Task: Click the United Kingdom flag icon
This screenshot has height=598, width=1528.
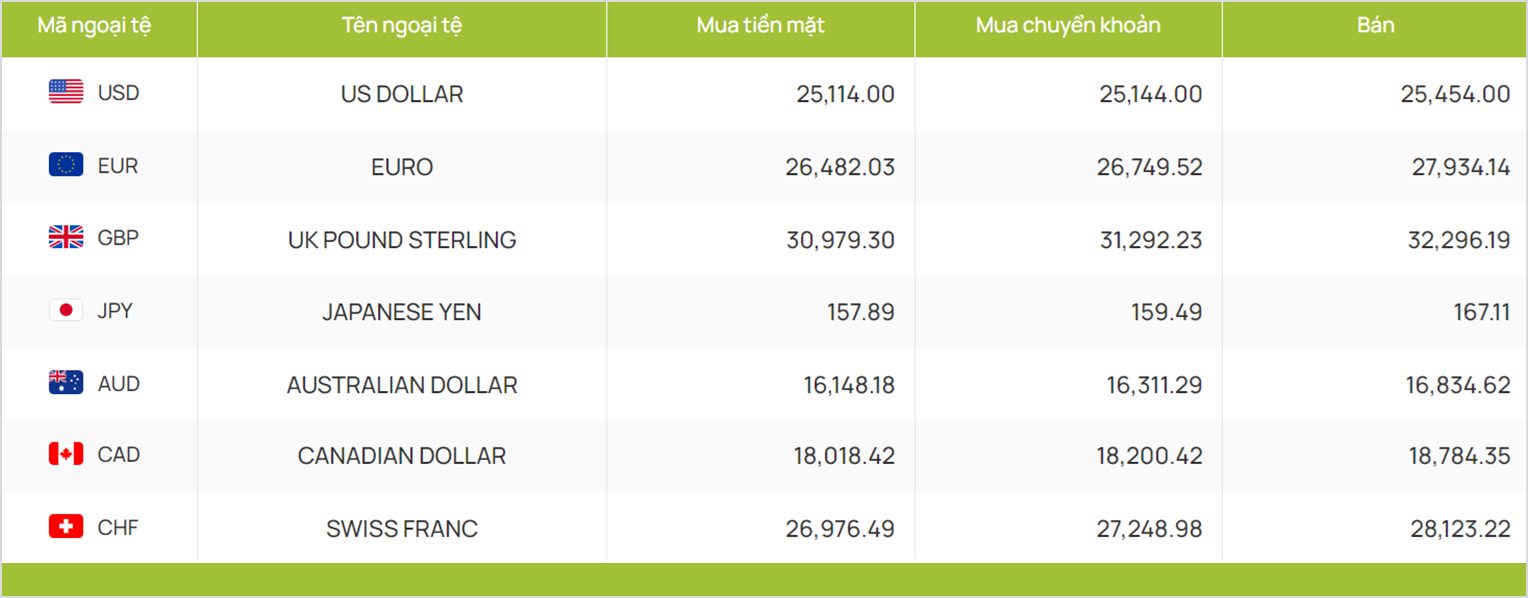Action: [66, 237]
